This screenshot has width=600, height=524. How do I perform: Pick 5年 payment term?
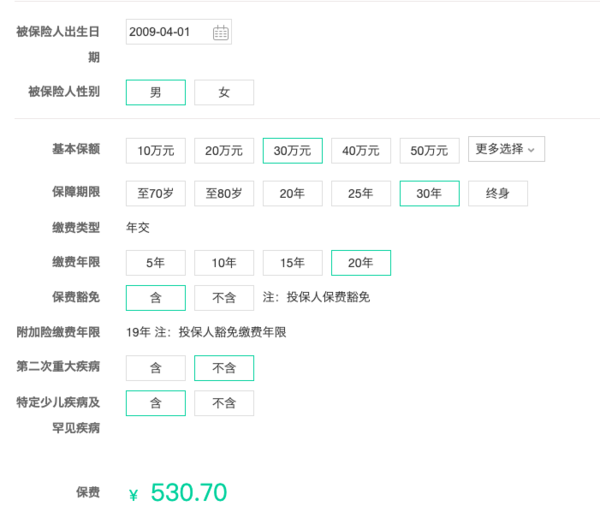tap(156, 263)
